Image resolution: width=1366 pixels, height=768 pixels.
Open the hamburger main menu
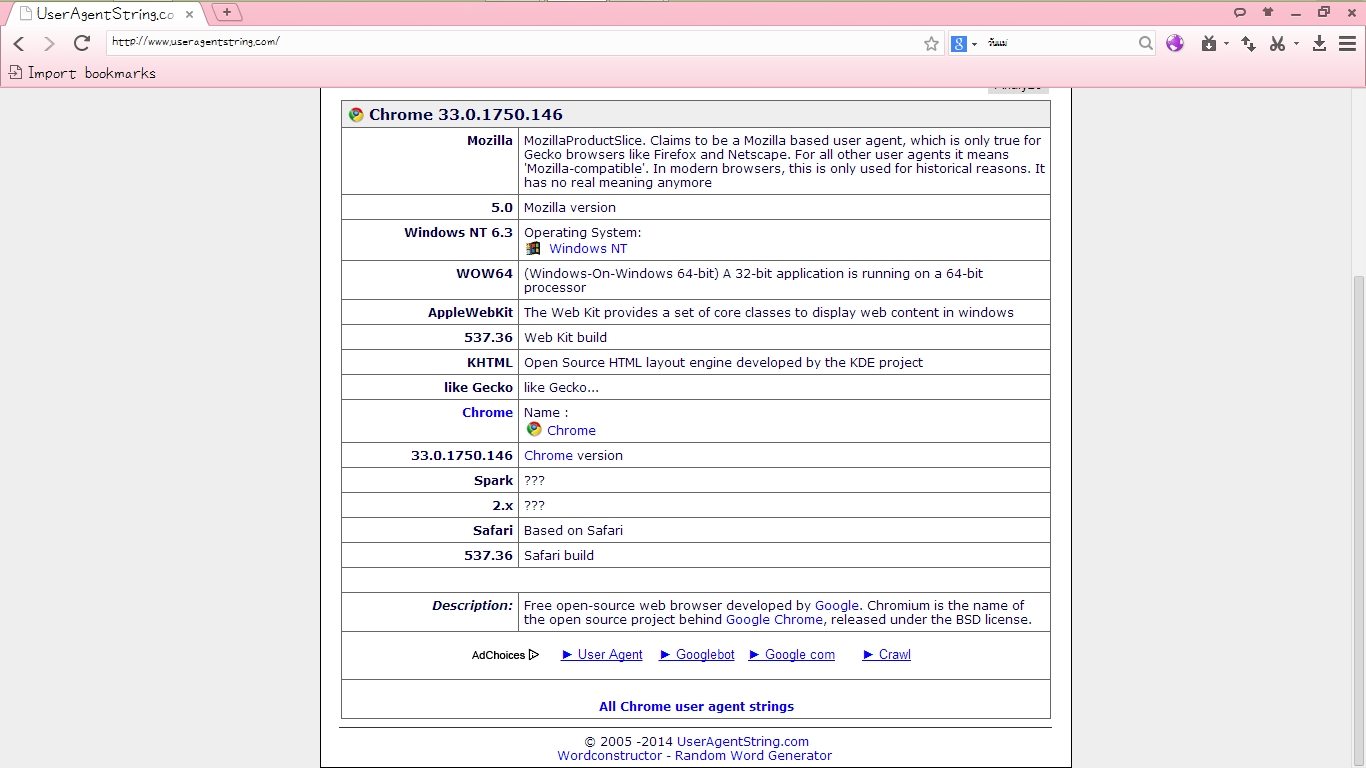(1347, 43)
